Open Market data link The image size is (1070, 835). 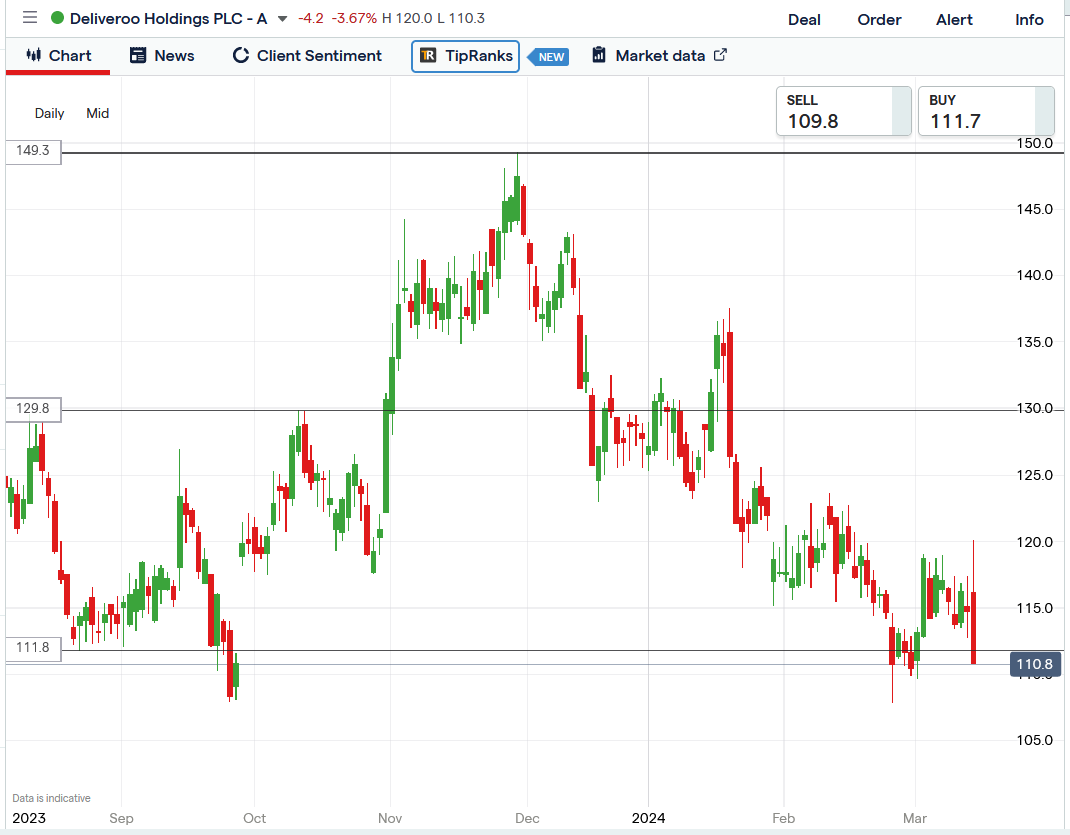tap(659, 56)
